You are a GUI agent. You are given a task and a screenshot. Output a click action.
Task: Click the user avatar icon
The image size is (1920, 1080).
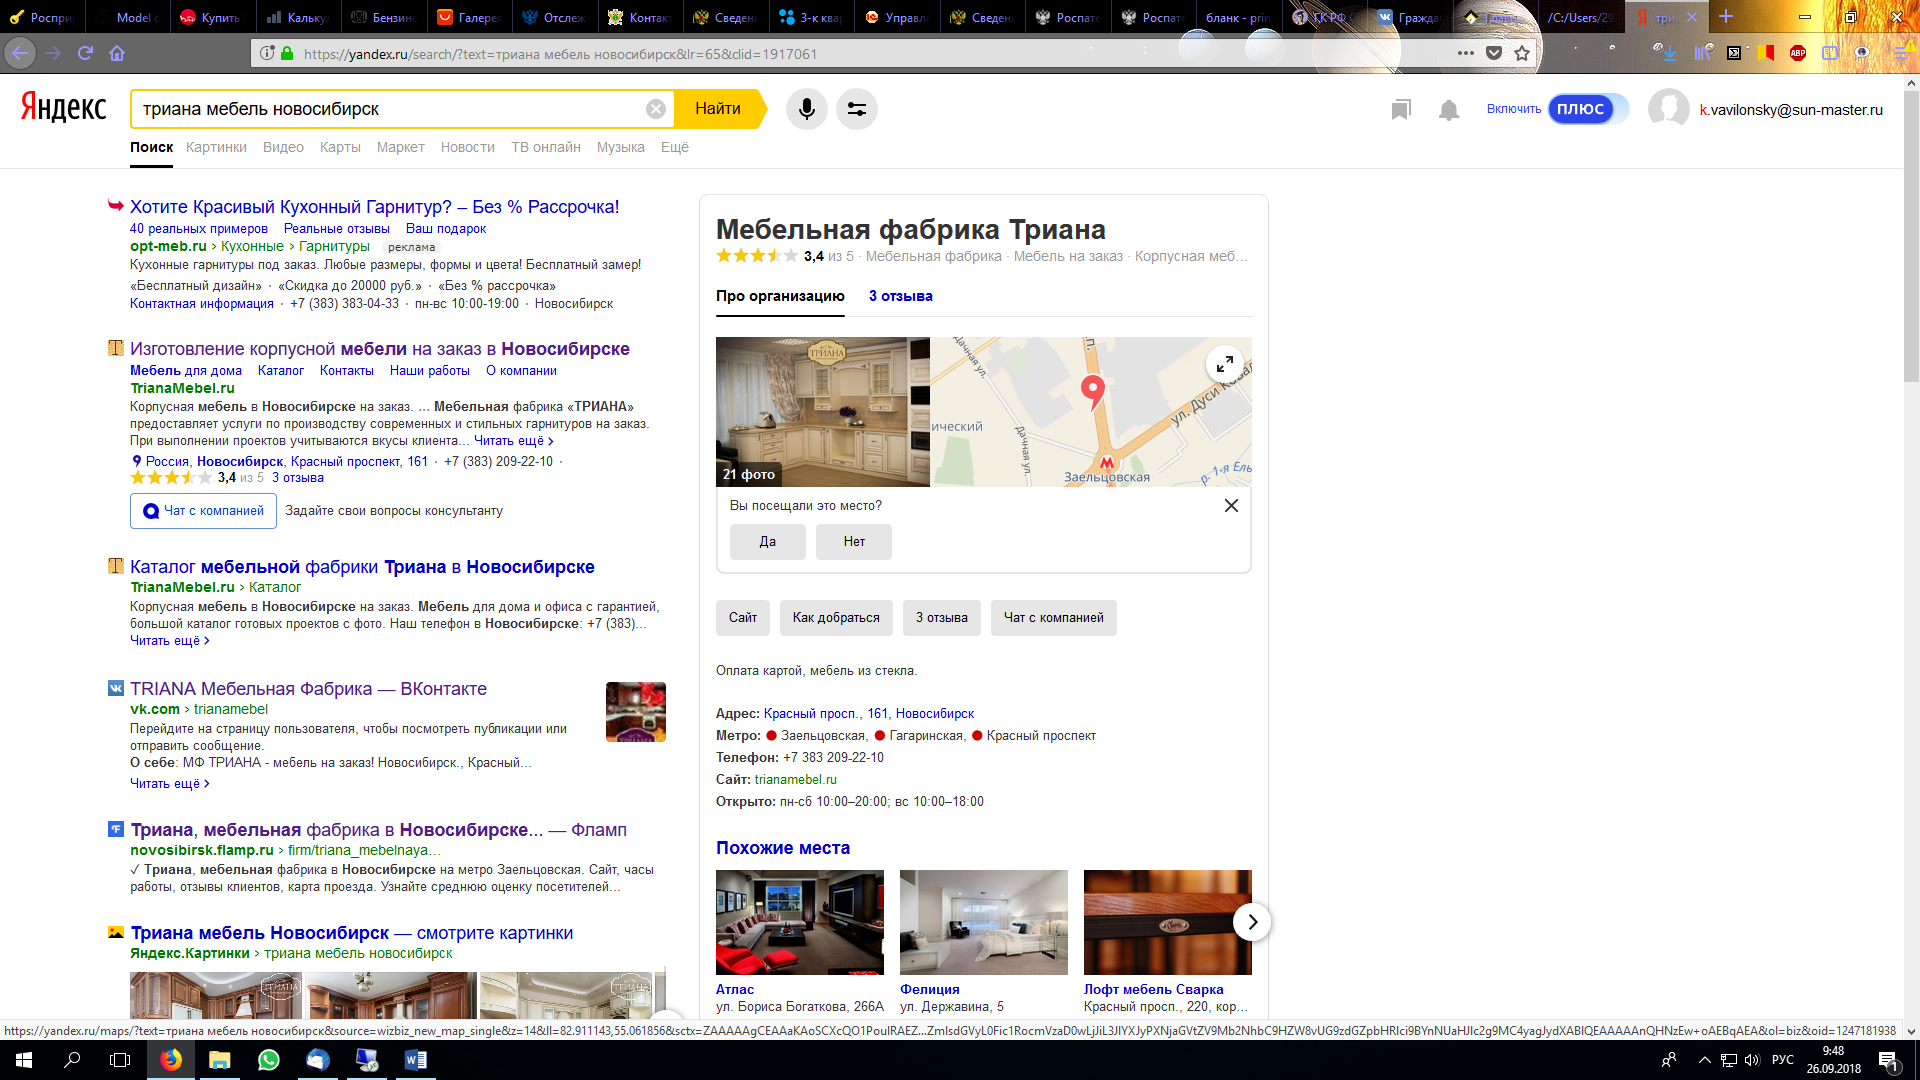point(1668,109)
